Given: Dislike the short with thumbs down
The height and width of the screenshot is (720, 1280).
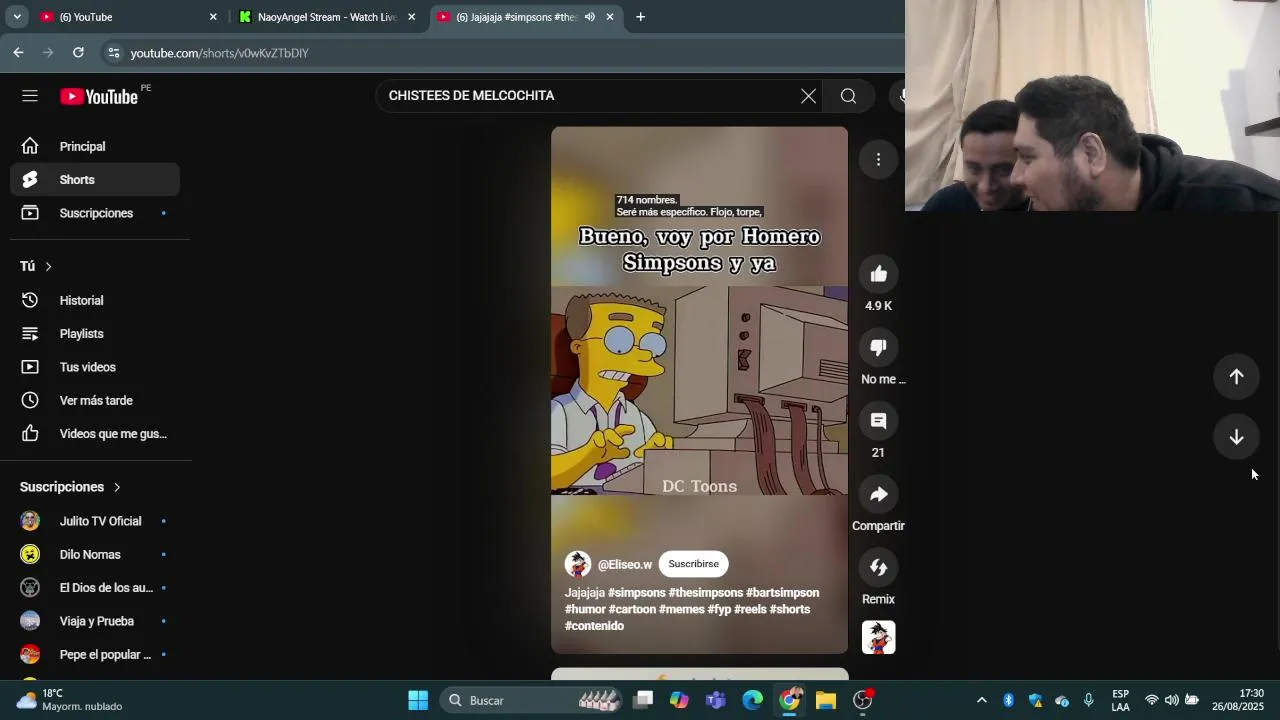Looking at the screenshot, I should 878,348.
